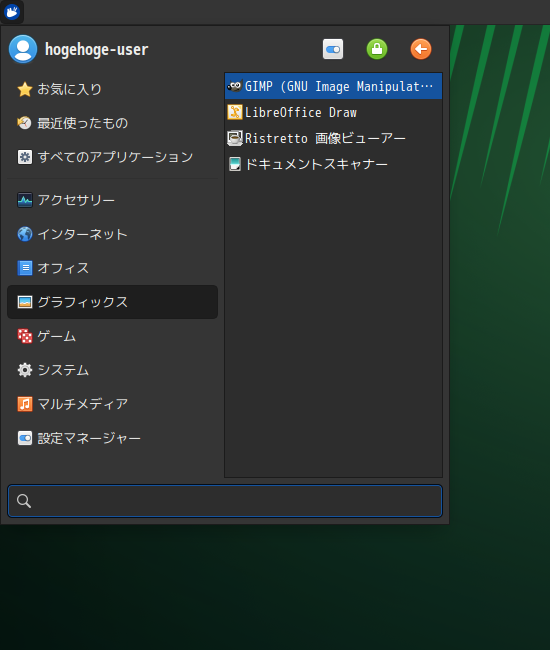
Task: Open the アクセサリー category
Action: click(112, 200)
